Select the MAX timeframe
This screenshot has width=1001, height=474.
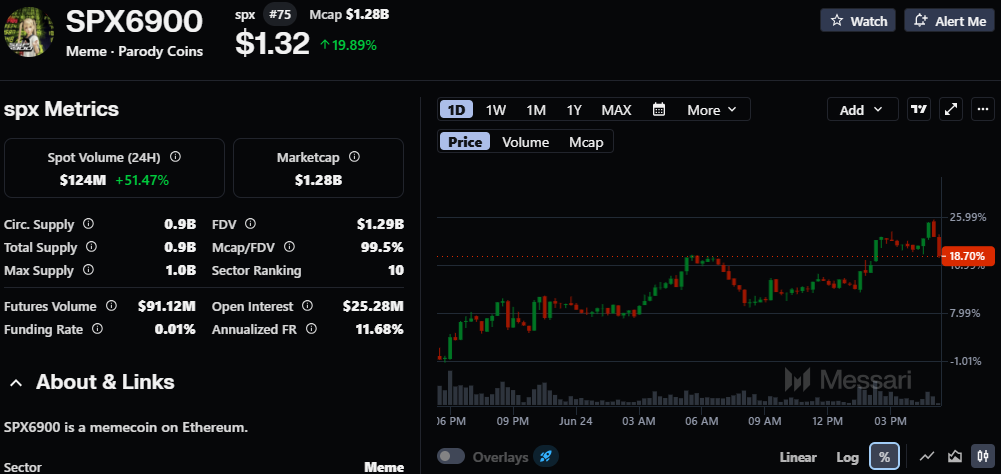coord(616,110)
